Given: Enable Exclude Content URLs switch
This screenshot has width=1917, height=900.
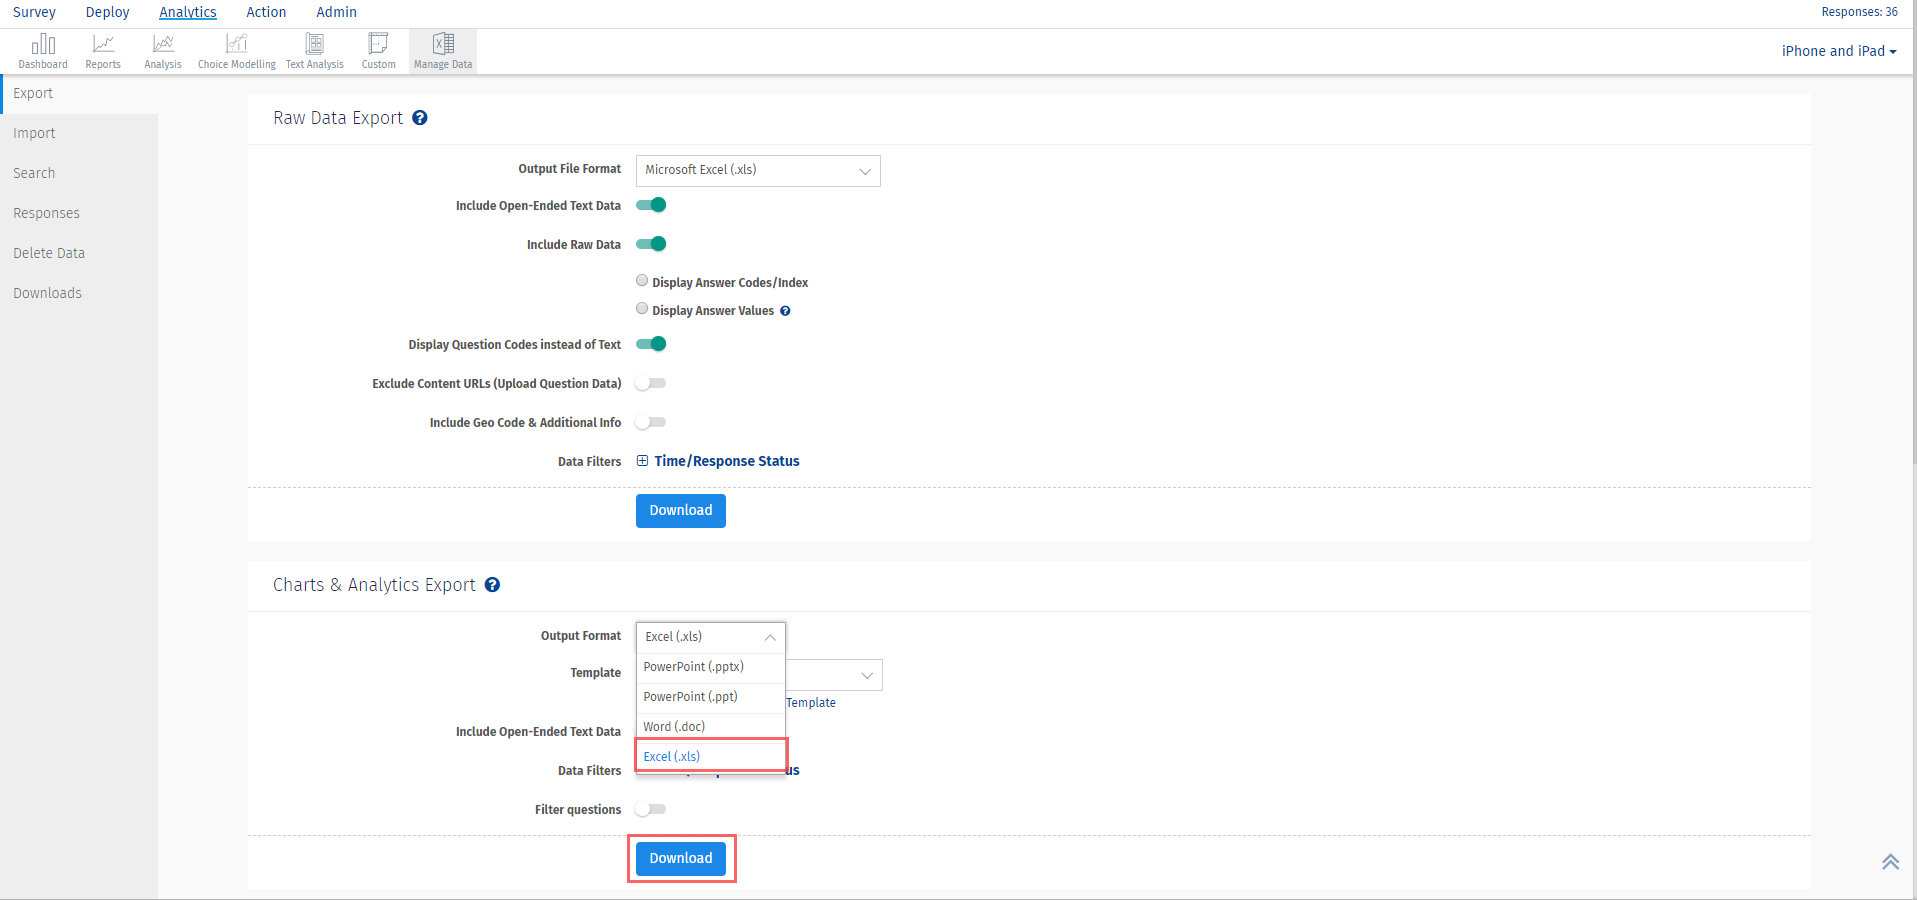Looking at the screenshot, I should coord(651,383).
